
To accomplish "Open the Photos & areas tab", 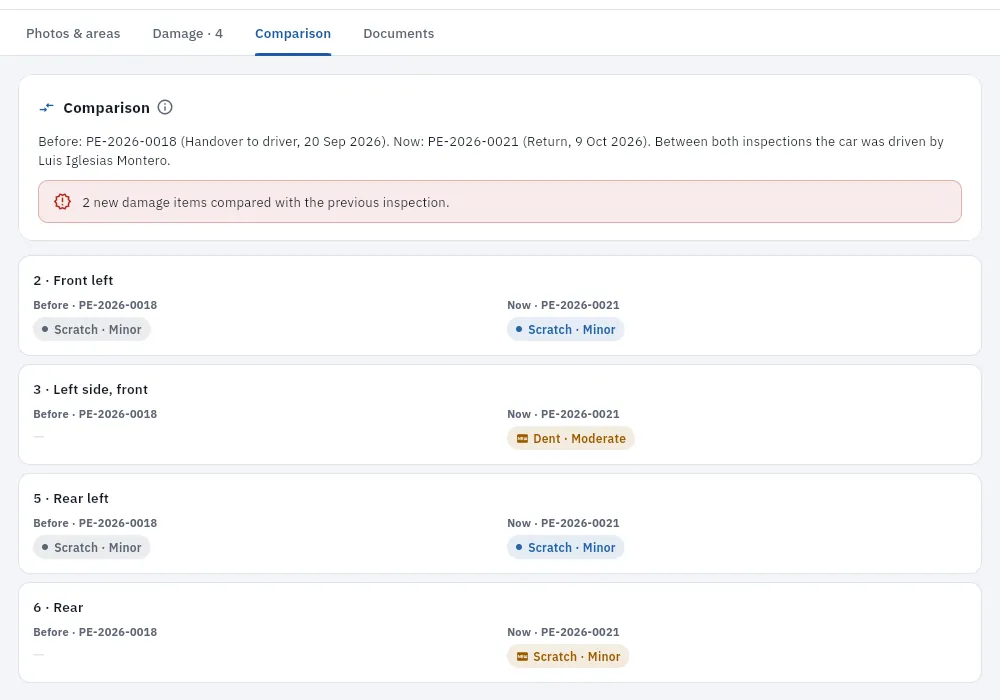I will coord(73,34).
